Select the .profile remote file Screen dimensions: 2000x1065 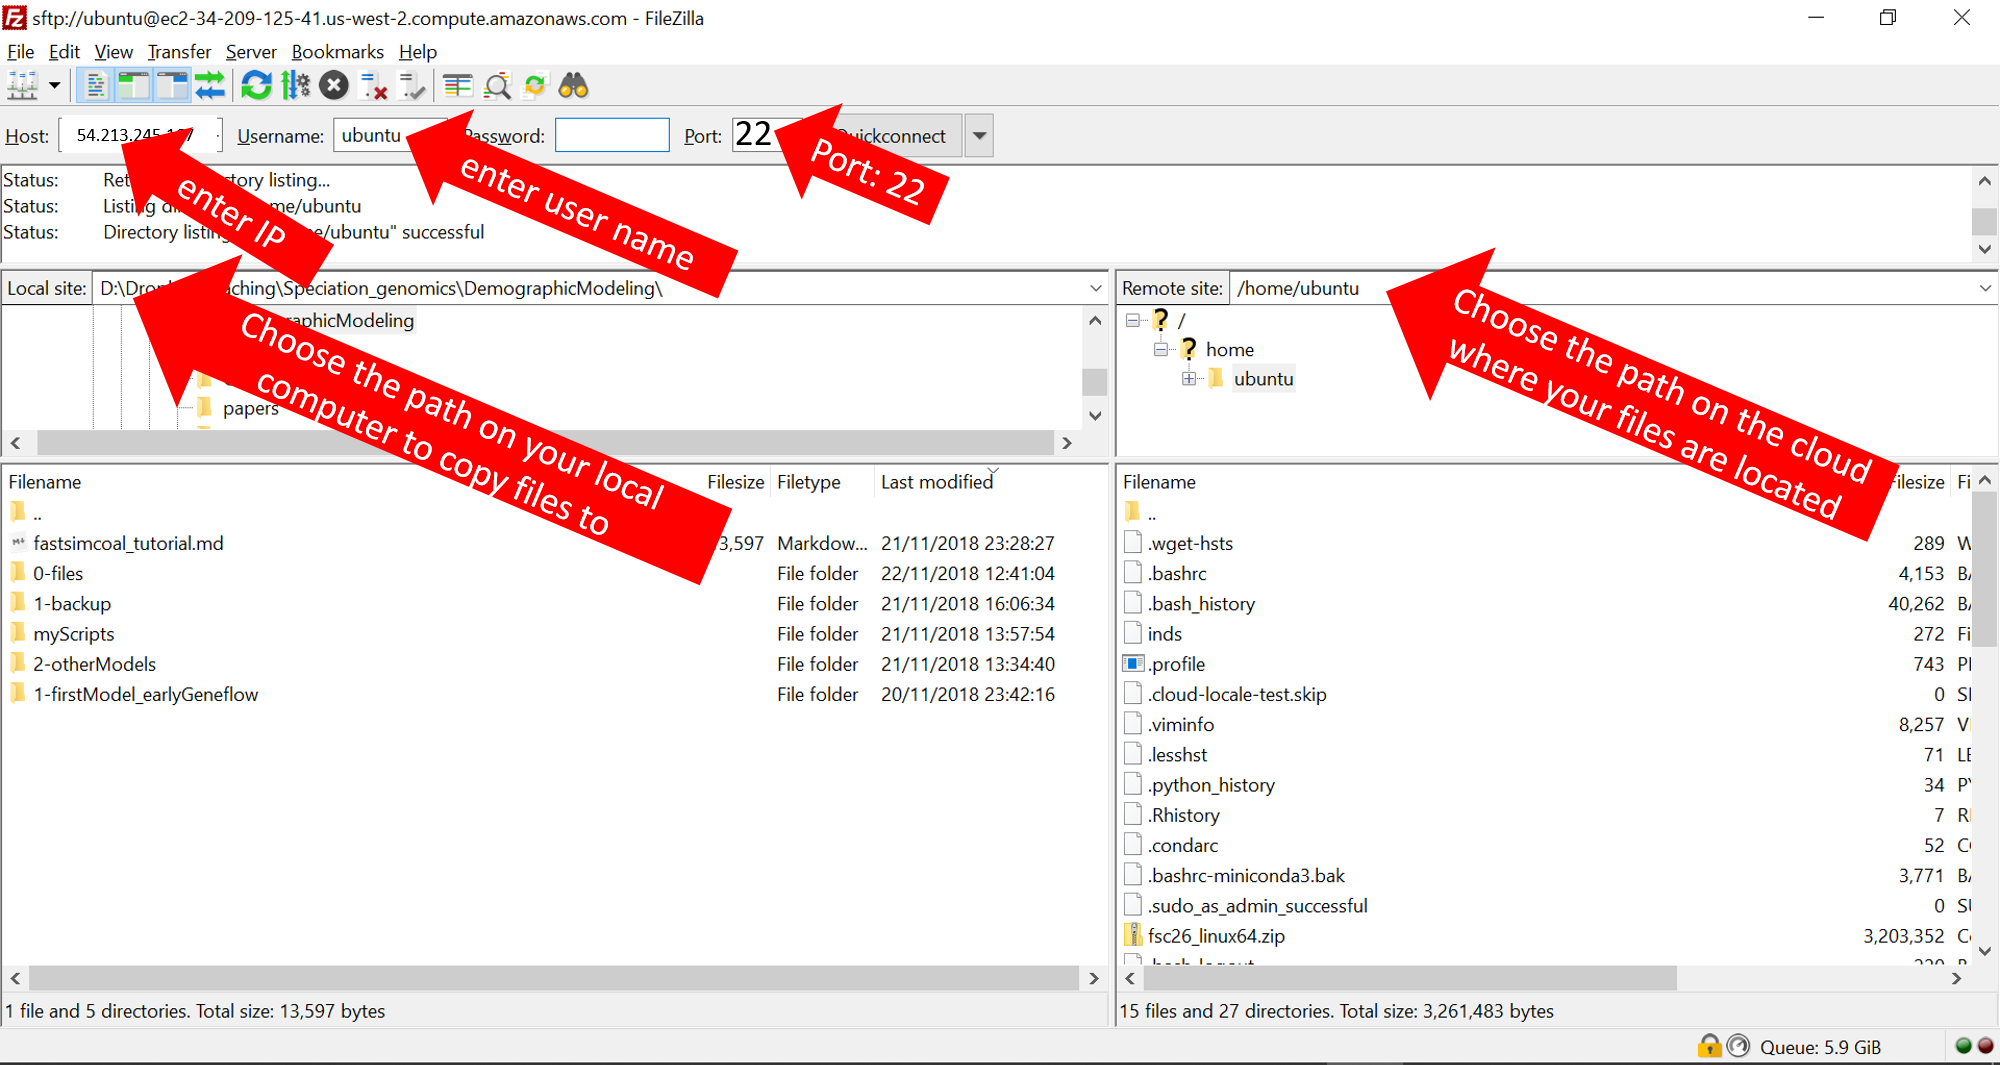(x=1176, y=664)
